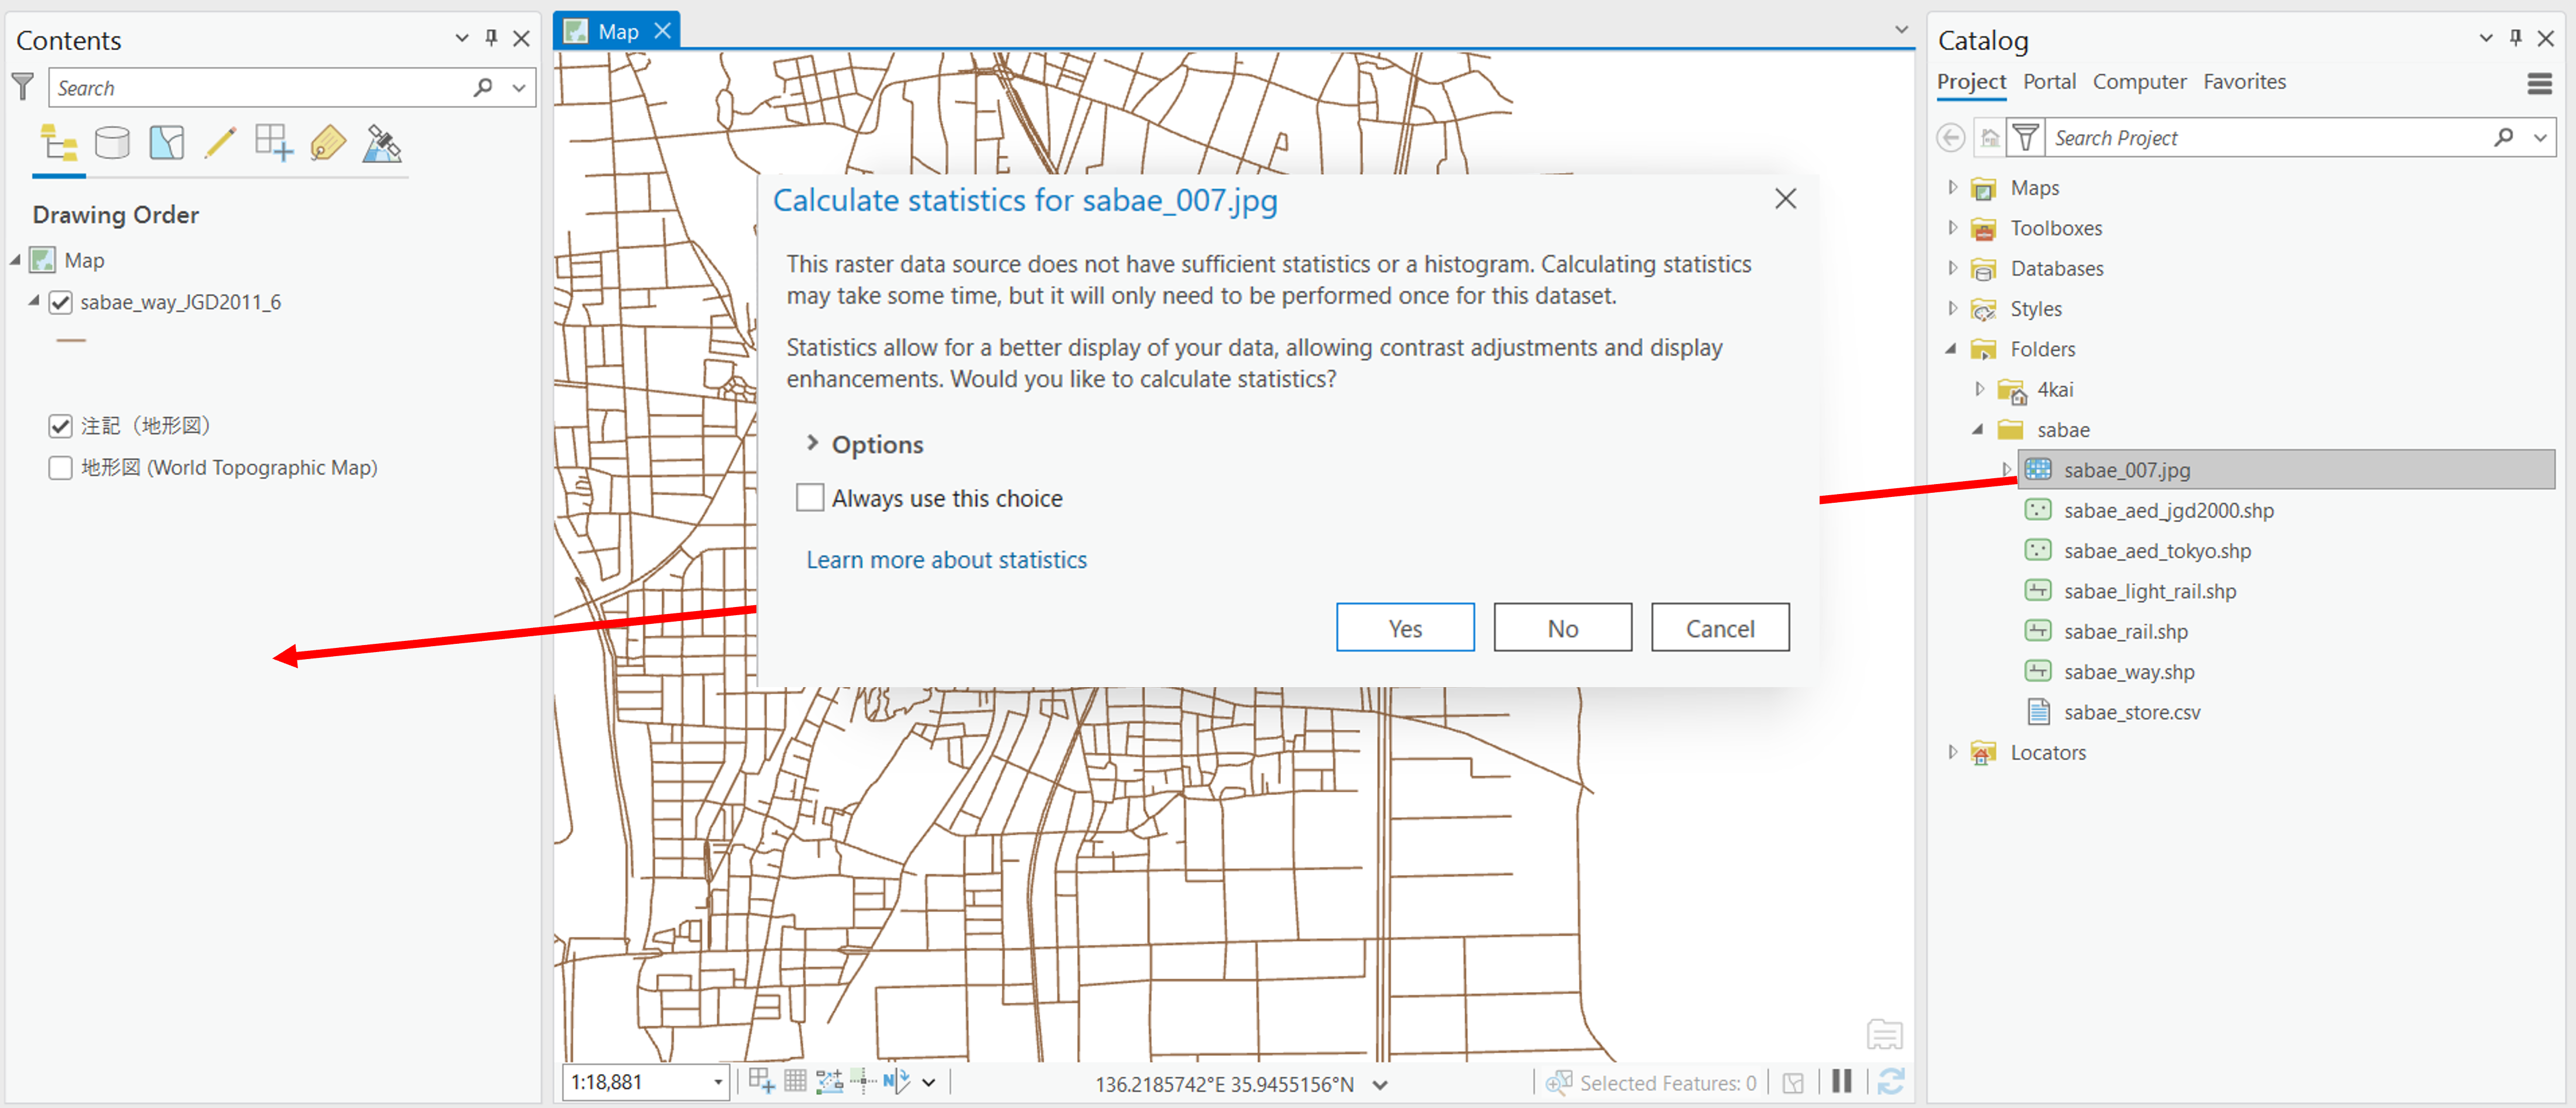Cancel the calculate statistics dialog
2576x1108 pixels.
coord(1720,627)
